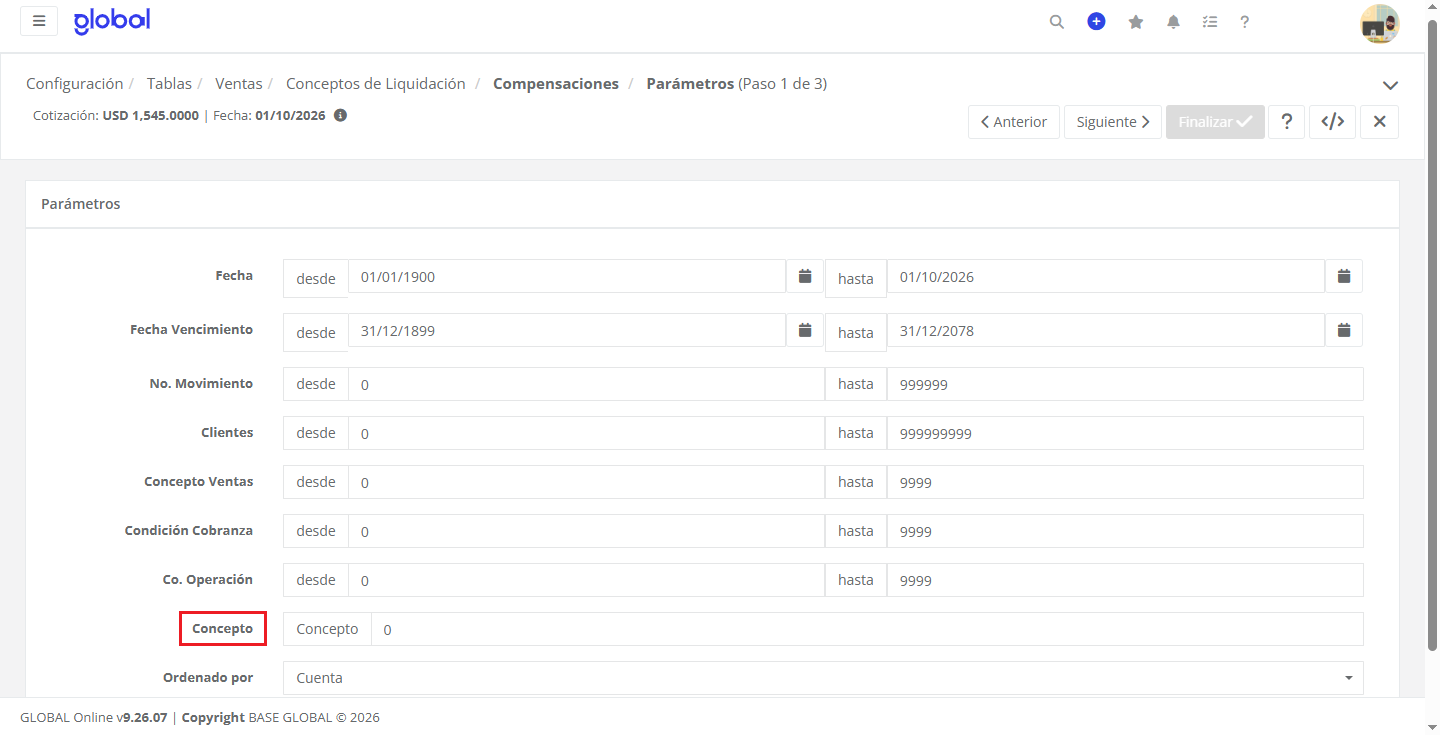Click Co. Operación hasta field
The width and height of the screenshot is (1440, 735).
(1125, 580)
